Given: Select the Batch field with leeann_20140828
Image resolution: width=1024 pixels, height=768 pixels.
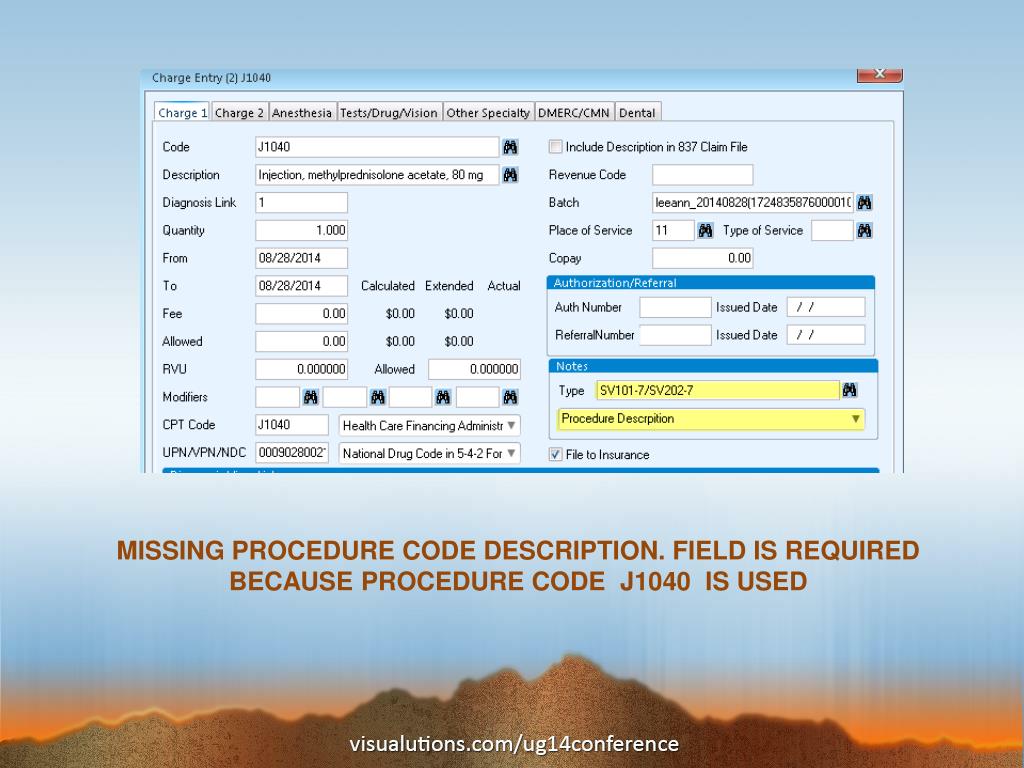Looking at the screenshot, I should pyautogui.click(x=753, y=202).
